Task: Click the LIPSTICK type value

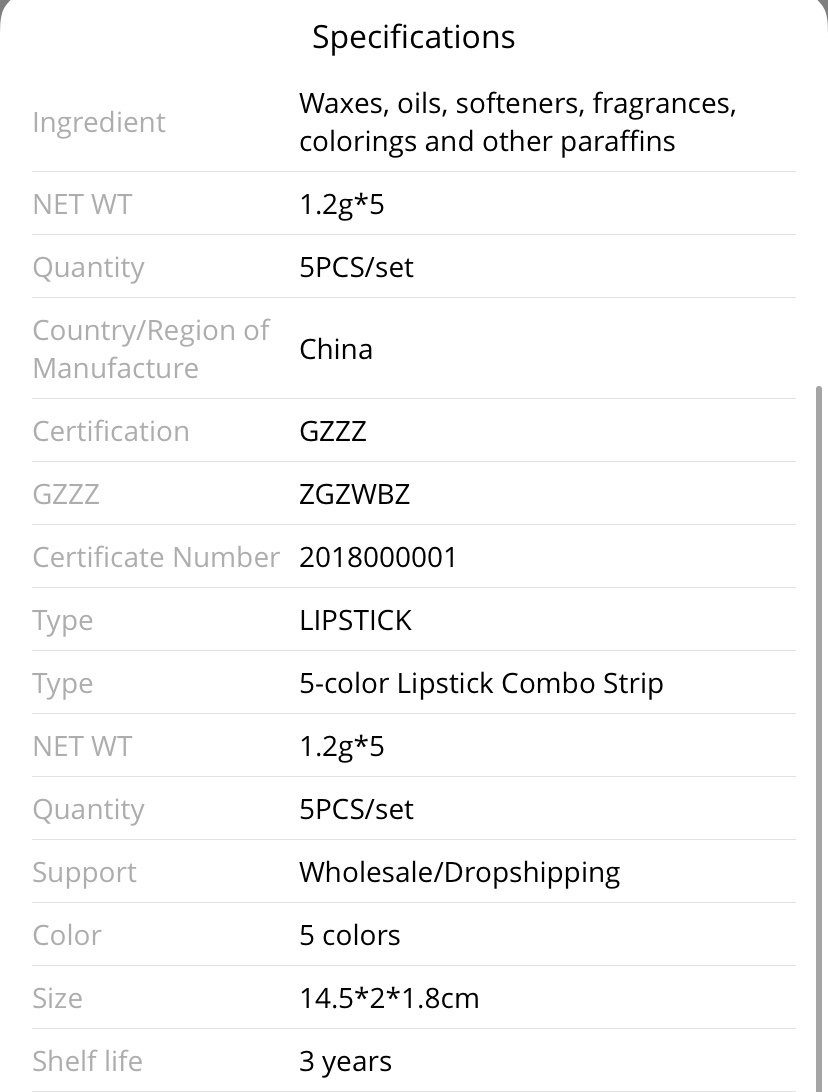Action: pos(355,621)
